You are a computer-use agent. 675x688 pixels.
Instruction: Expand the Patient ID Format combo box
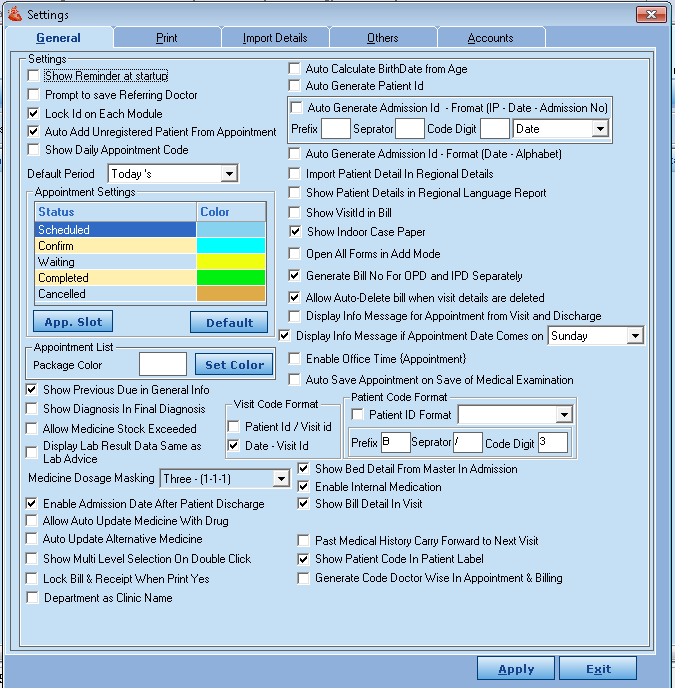564,415
